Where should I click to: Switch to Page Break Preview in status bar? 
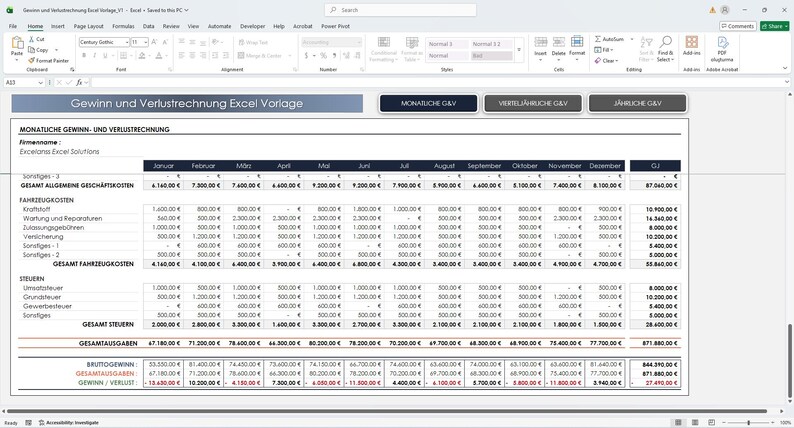tap(711, 422)
